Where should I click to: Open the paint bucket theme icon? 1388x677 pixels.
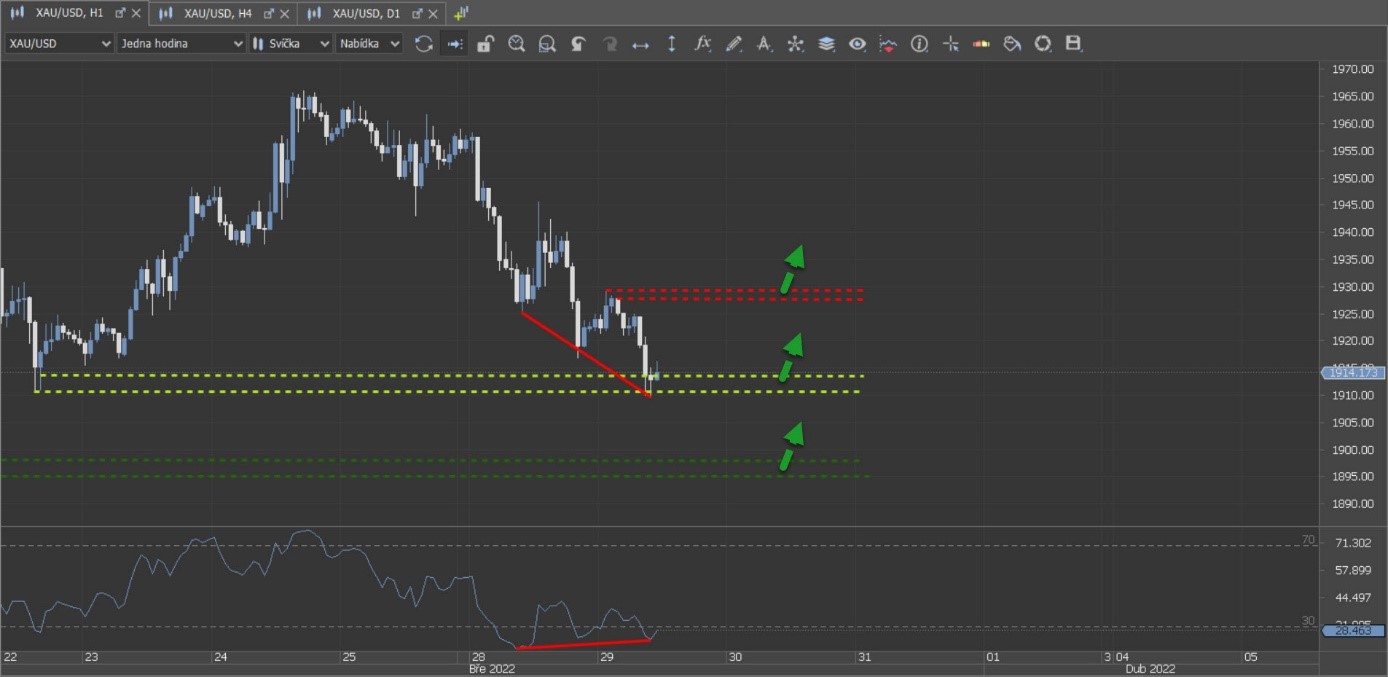[x=1012, y=44]
